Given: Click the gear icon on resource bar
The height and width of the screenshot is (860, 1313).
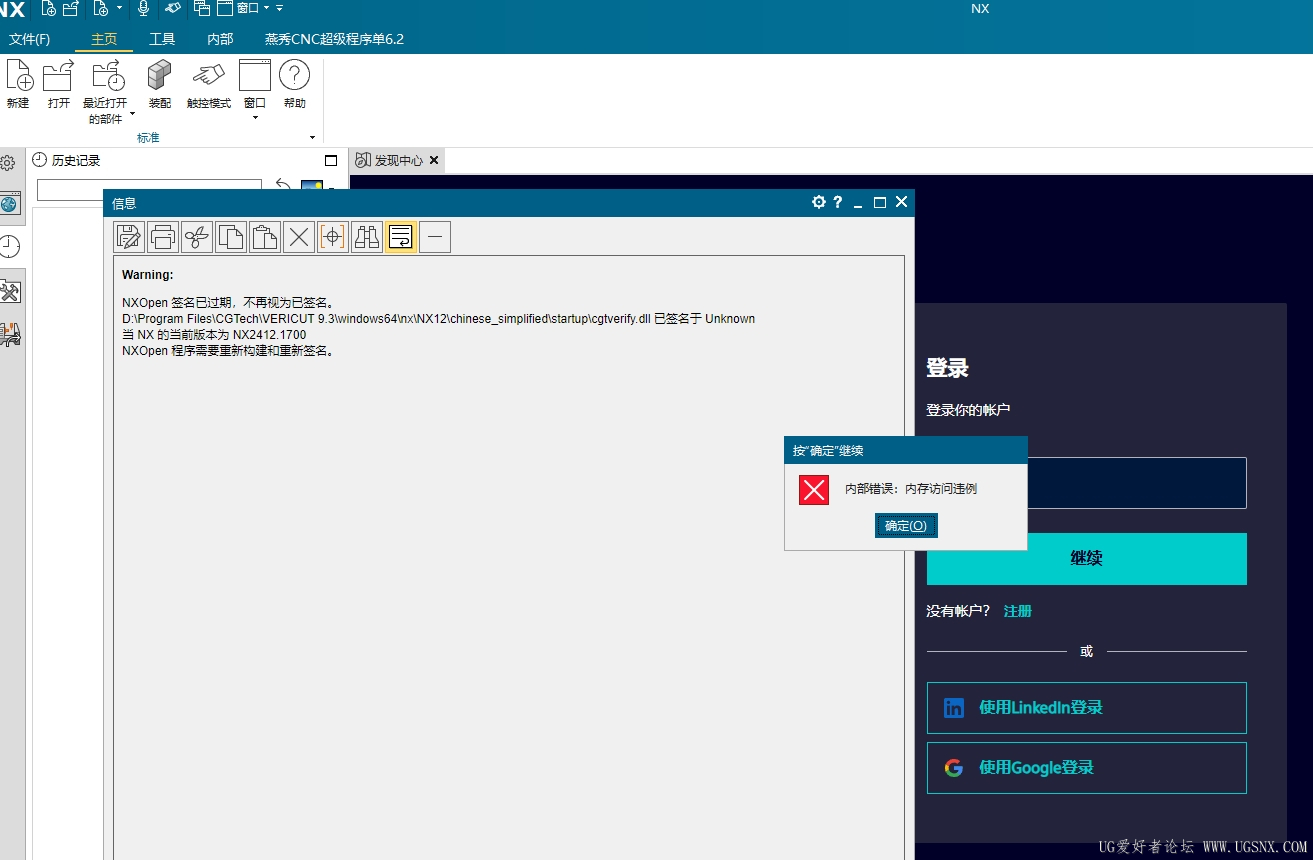Looking at the screenshot, I should (x=7, y=162).
